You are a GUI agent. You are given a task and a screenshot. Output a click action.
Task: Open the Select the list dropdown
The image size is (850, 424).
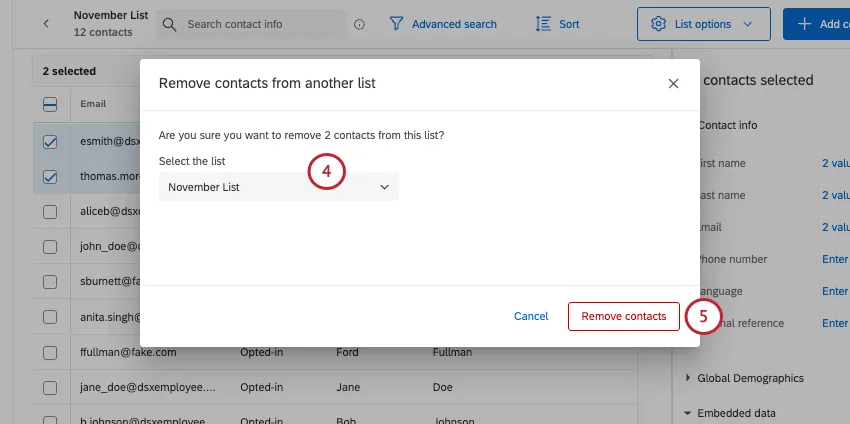click(278, 187)
